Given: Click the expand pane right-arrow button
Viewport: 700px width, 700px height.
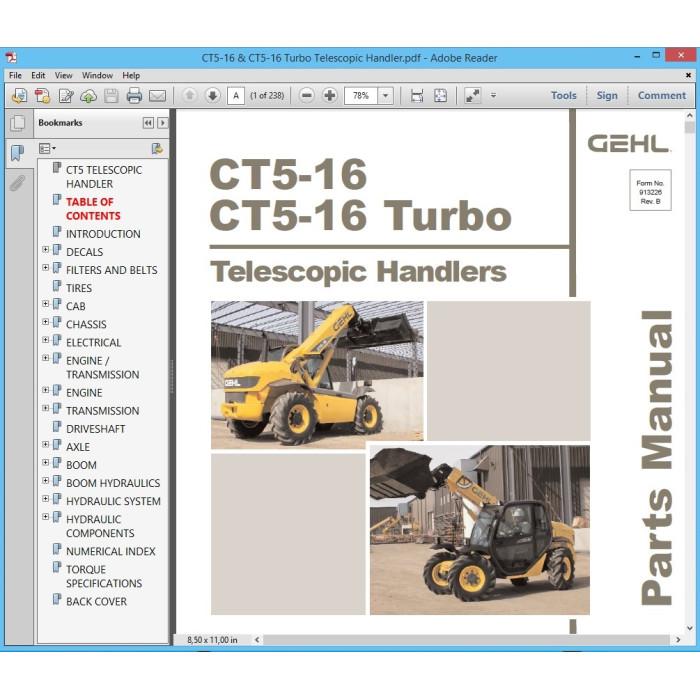Looking at the screenshot, I should tap(163, 123).
